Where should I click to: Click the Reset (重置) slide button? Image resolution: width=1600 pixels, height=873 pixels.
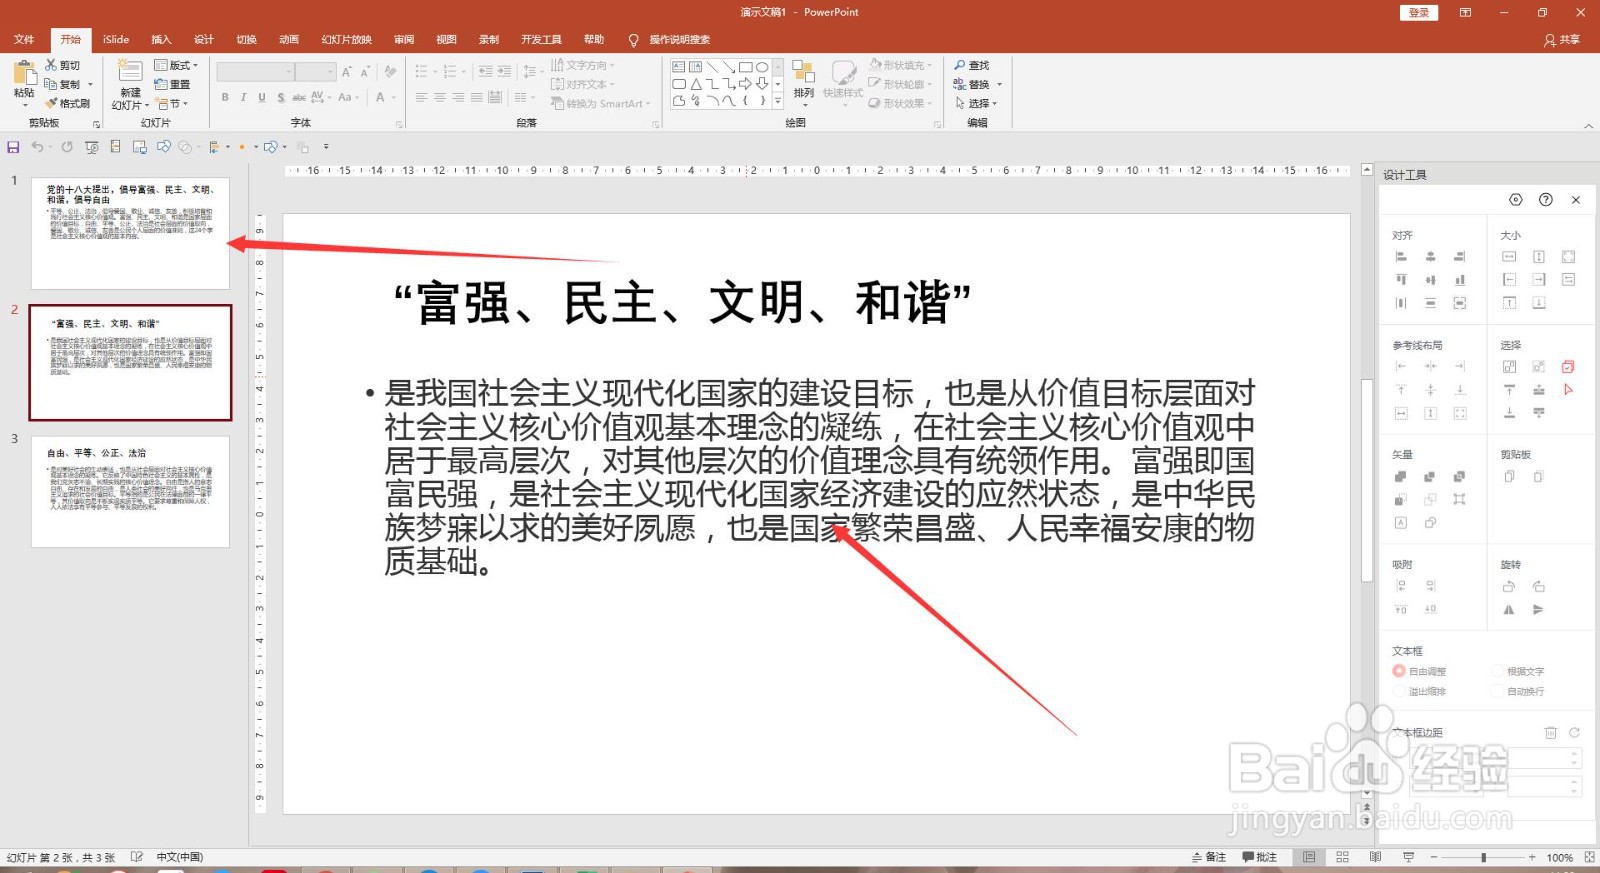(173, 84)
